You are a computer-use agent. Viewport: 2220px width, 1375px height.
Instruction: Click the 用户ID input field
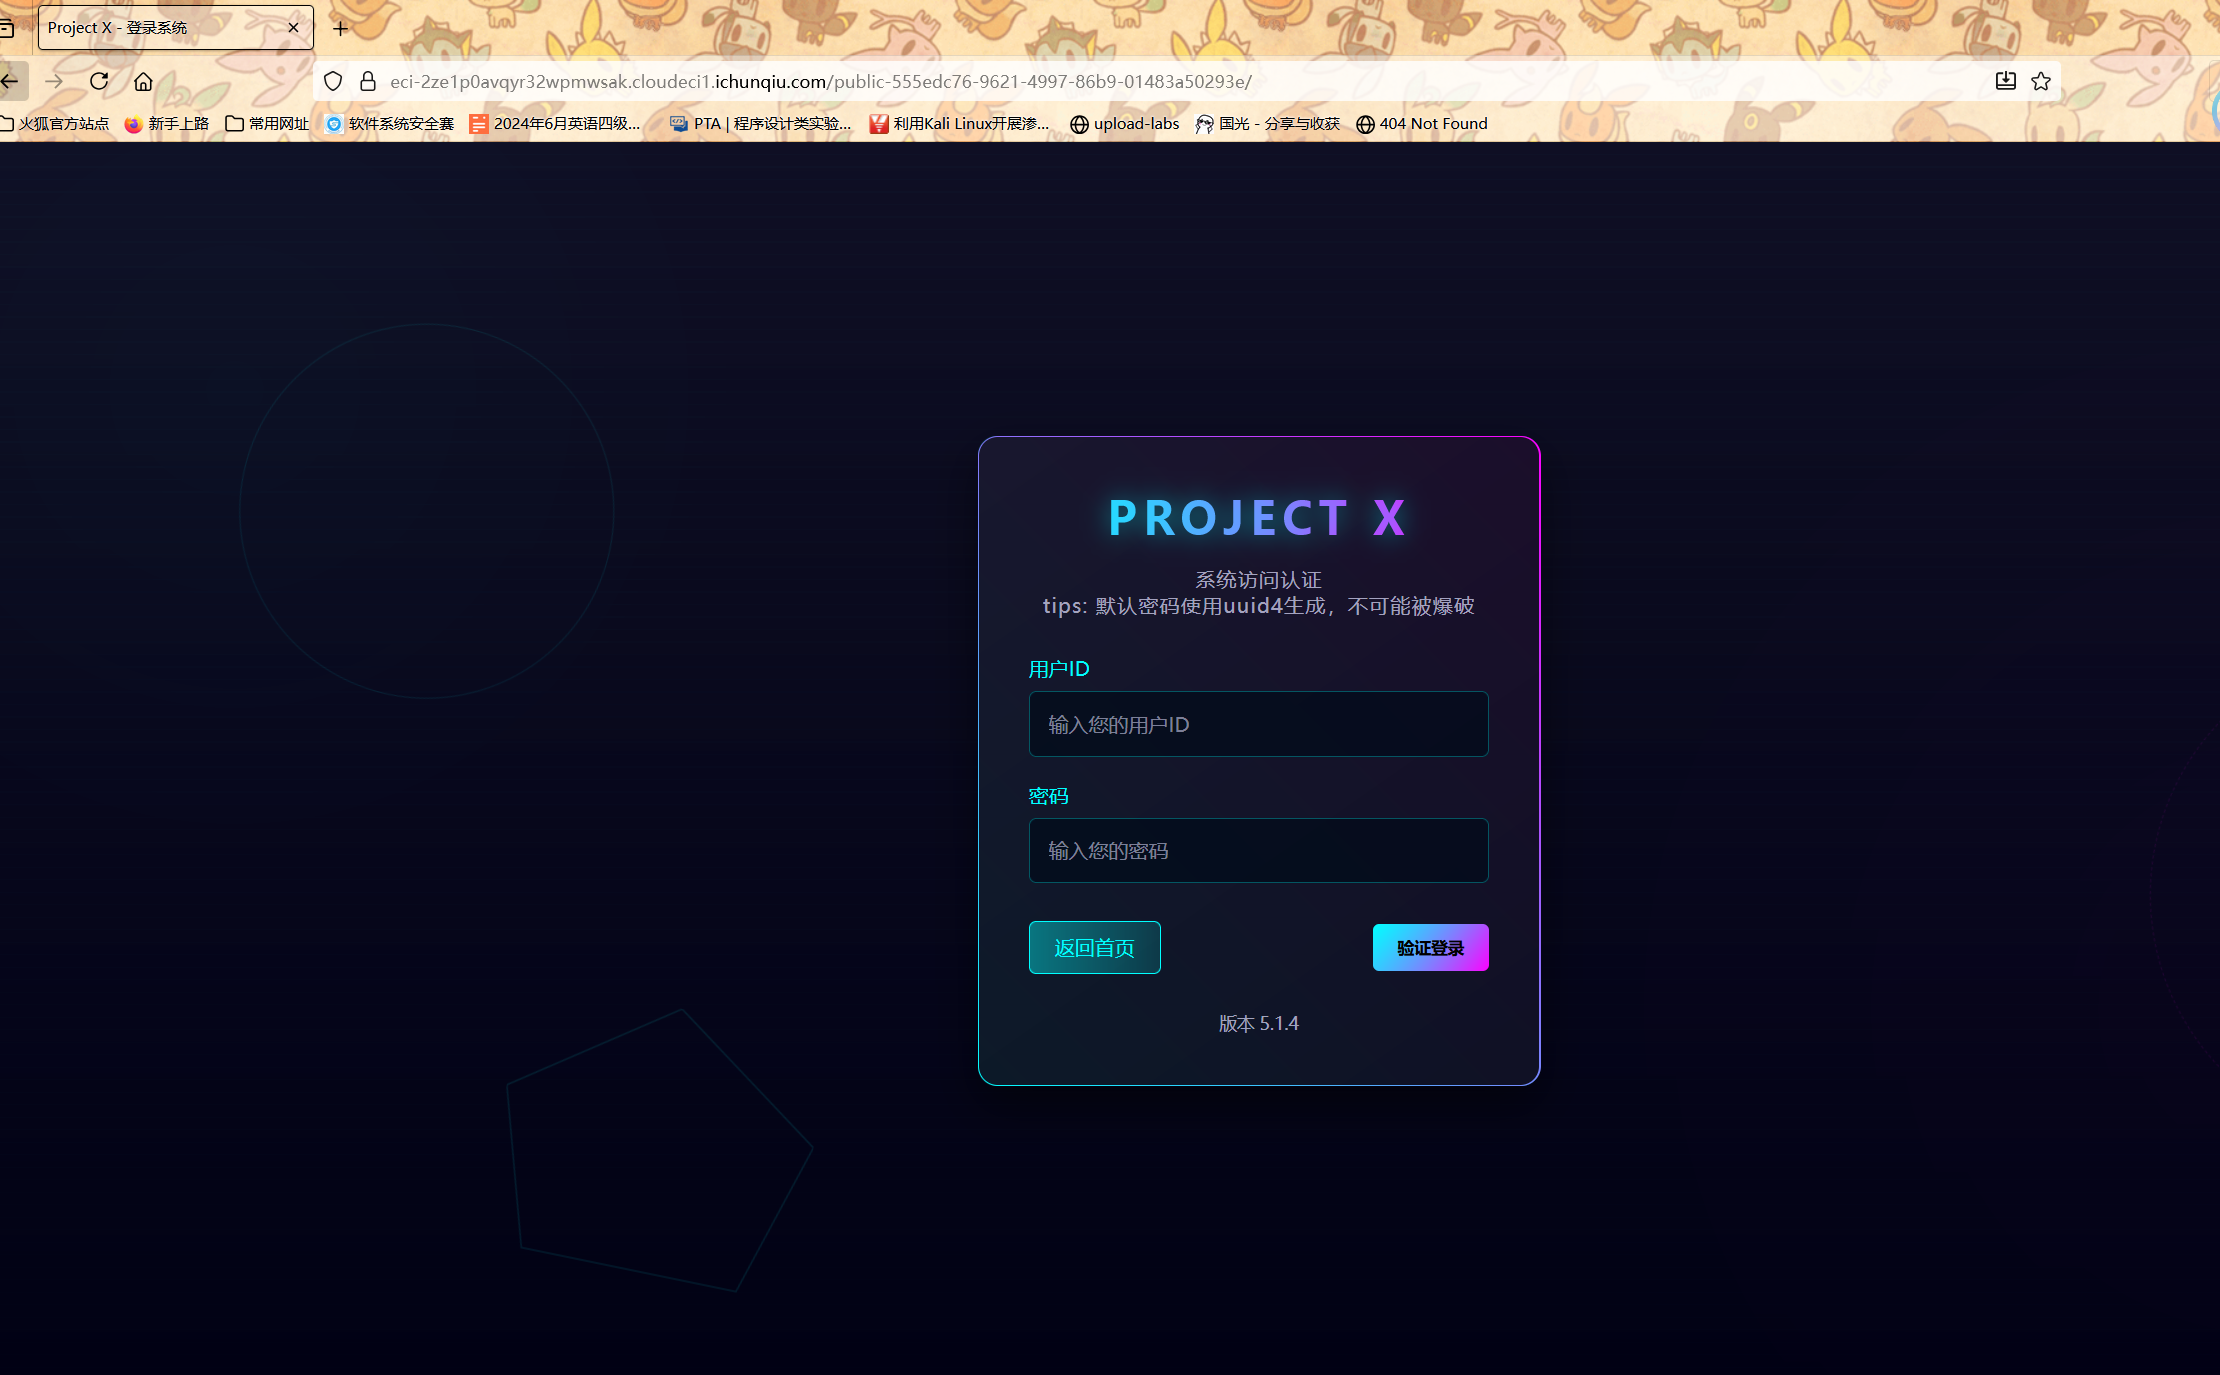pos(1258,724)
